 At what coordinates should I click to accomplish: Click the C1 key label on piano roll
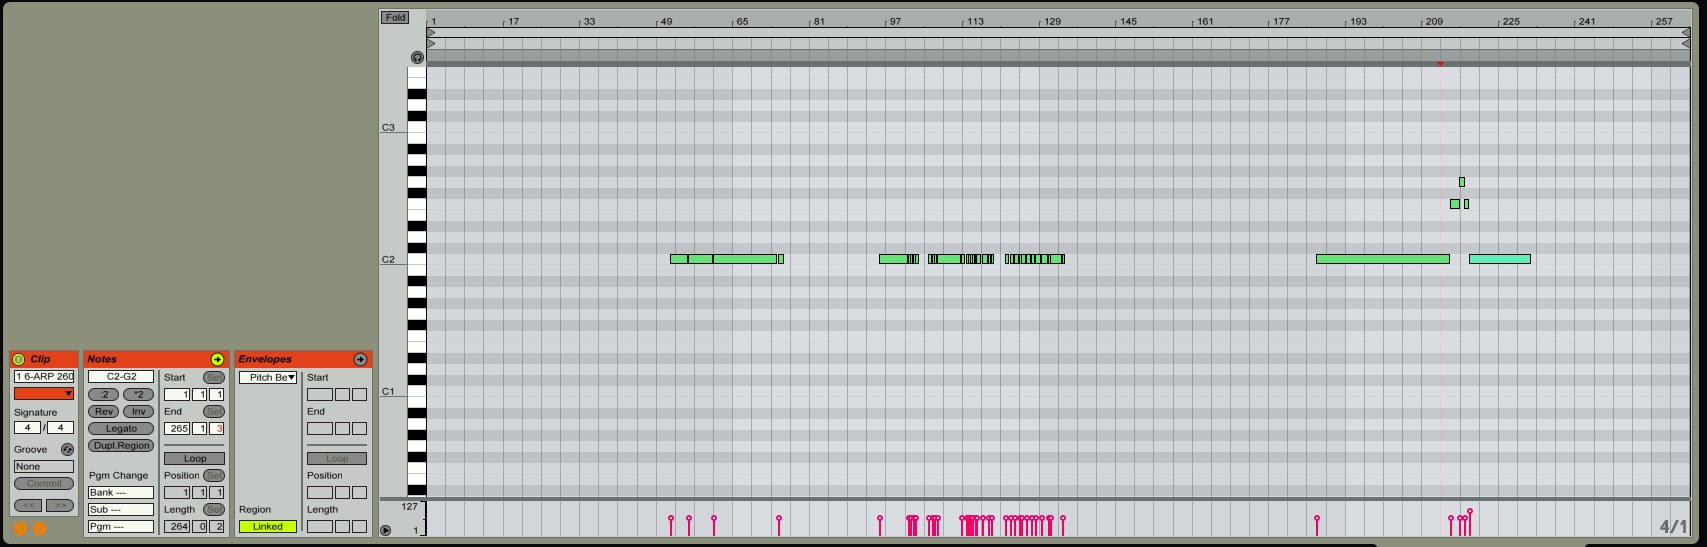[388, 392]
